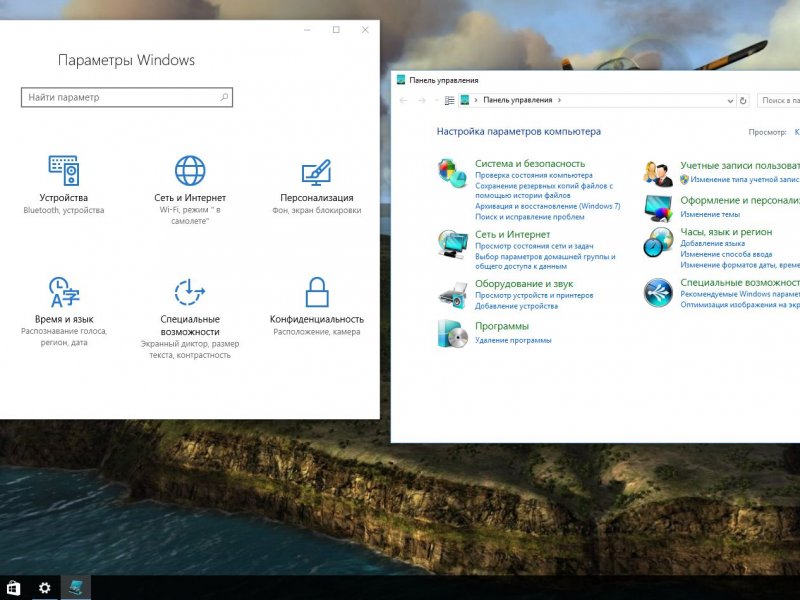Click the Специальные возможности icon in Control Panel
This screenshot has width=800, height=600.
[x=658, y=292]
